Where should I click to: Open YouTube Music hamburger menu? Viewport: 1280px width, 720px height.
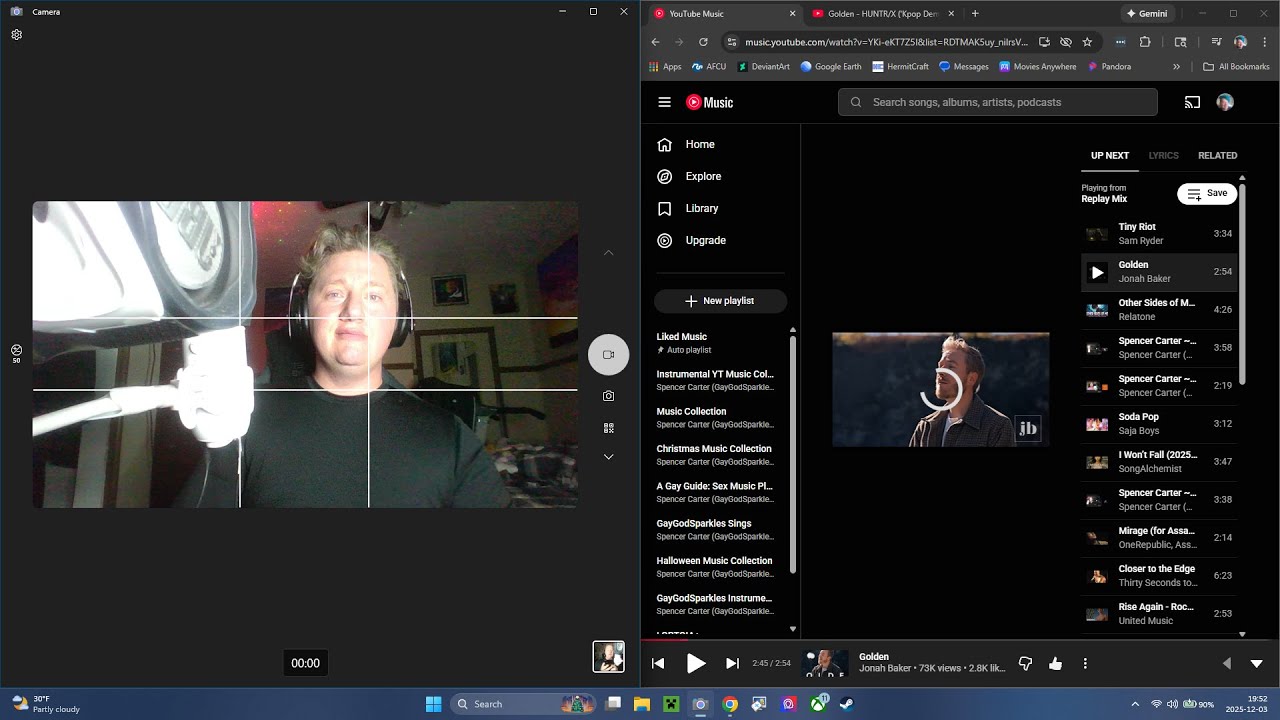pyautogui.click(x=664, y=102)
